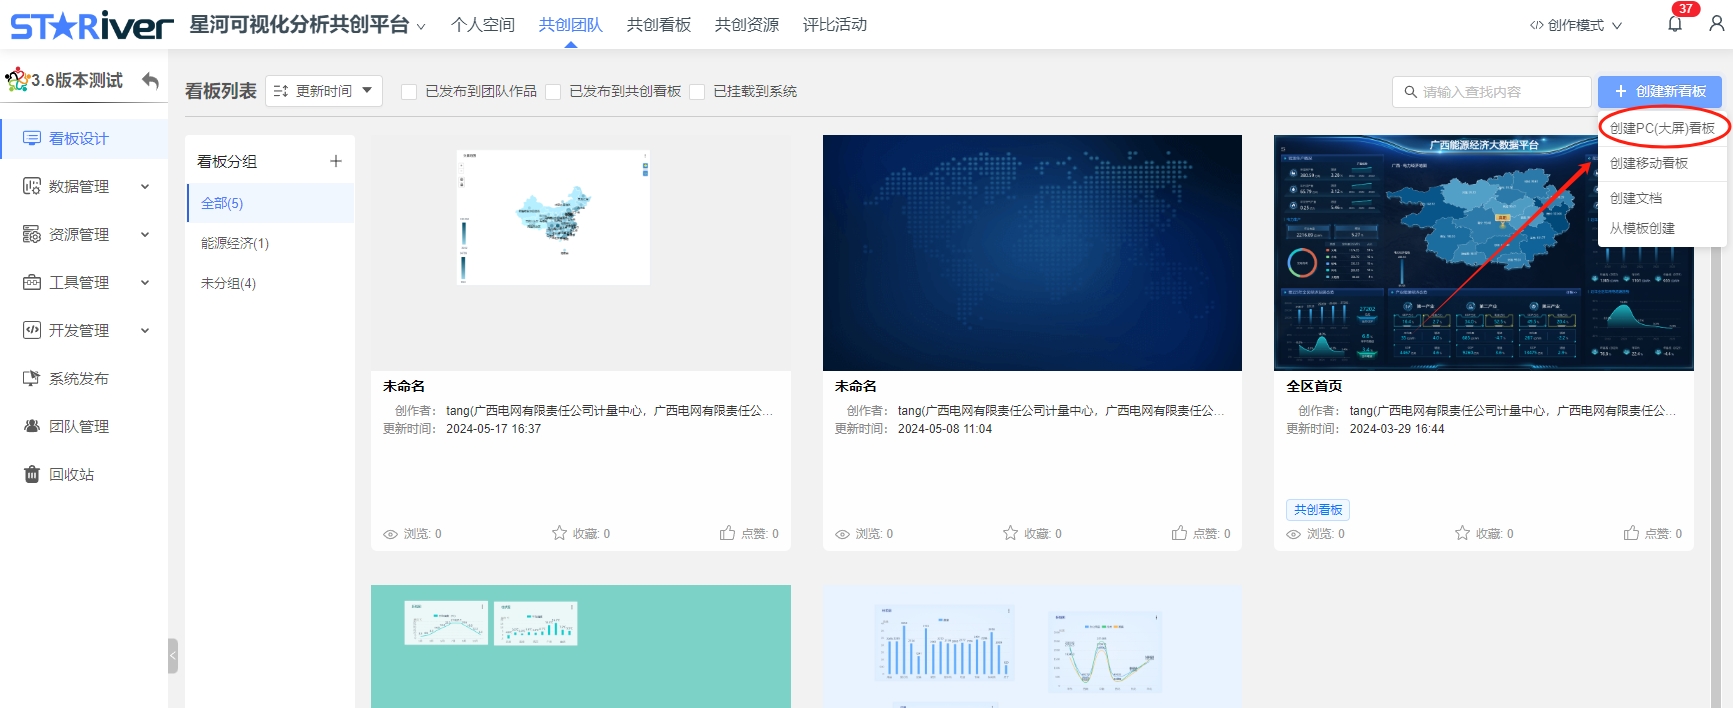The height and width of the screenshot is (708, 1733).
Task: Select 创建PC(大屏)看板 from the menu
Action: coord(1662,128)
